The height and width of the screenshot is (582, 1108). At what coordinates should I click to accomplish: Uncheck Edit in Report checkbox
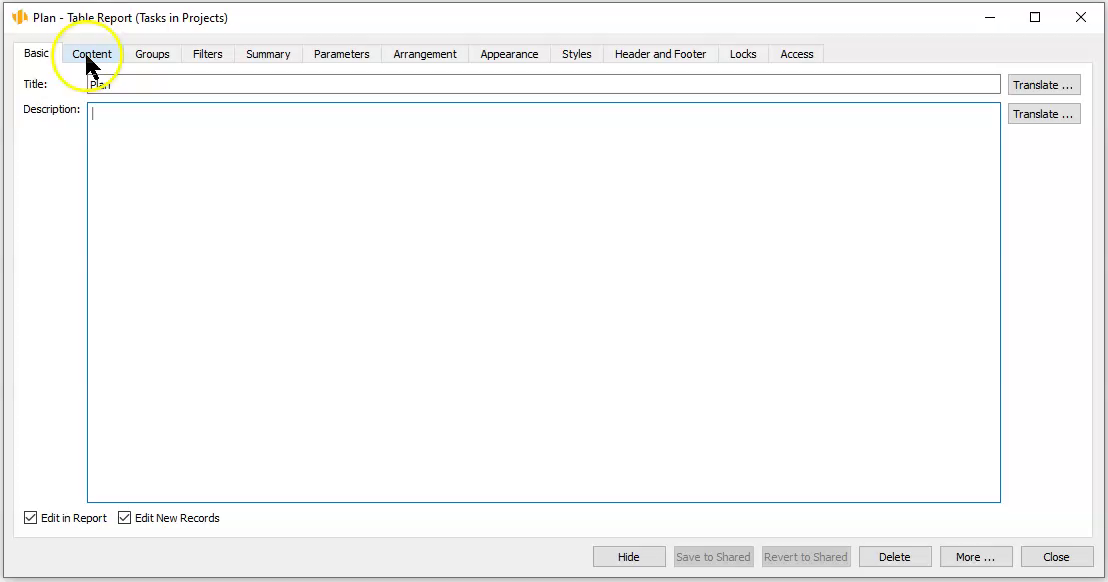pos(31,518)
